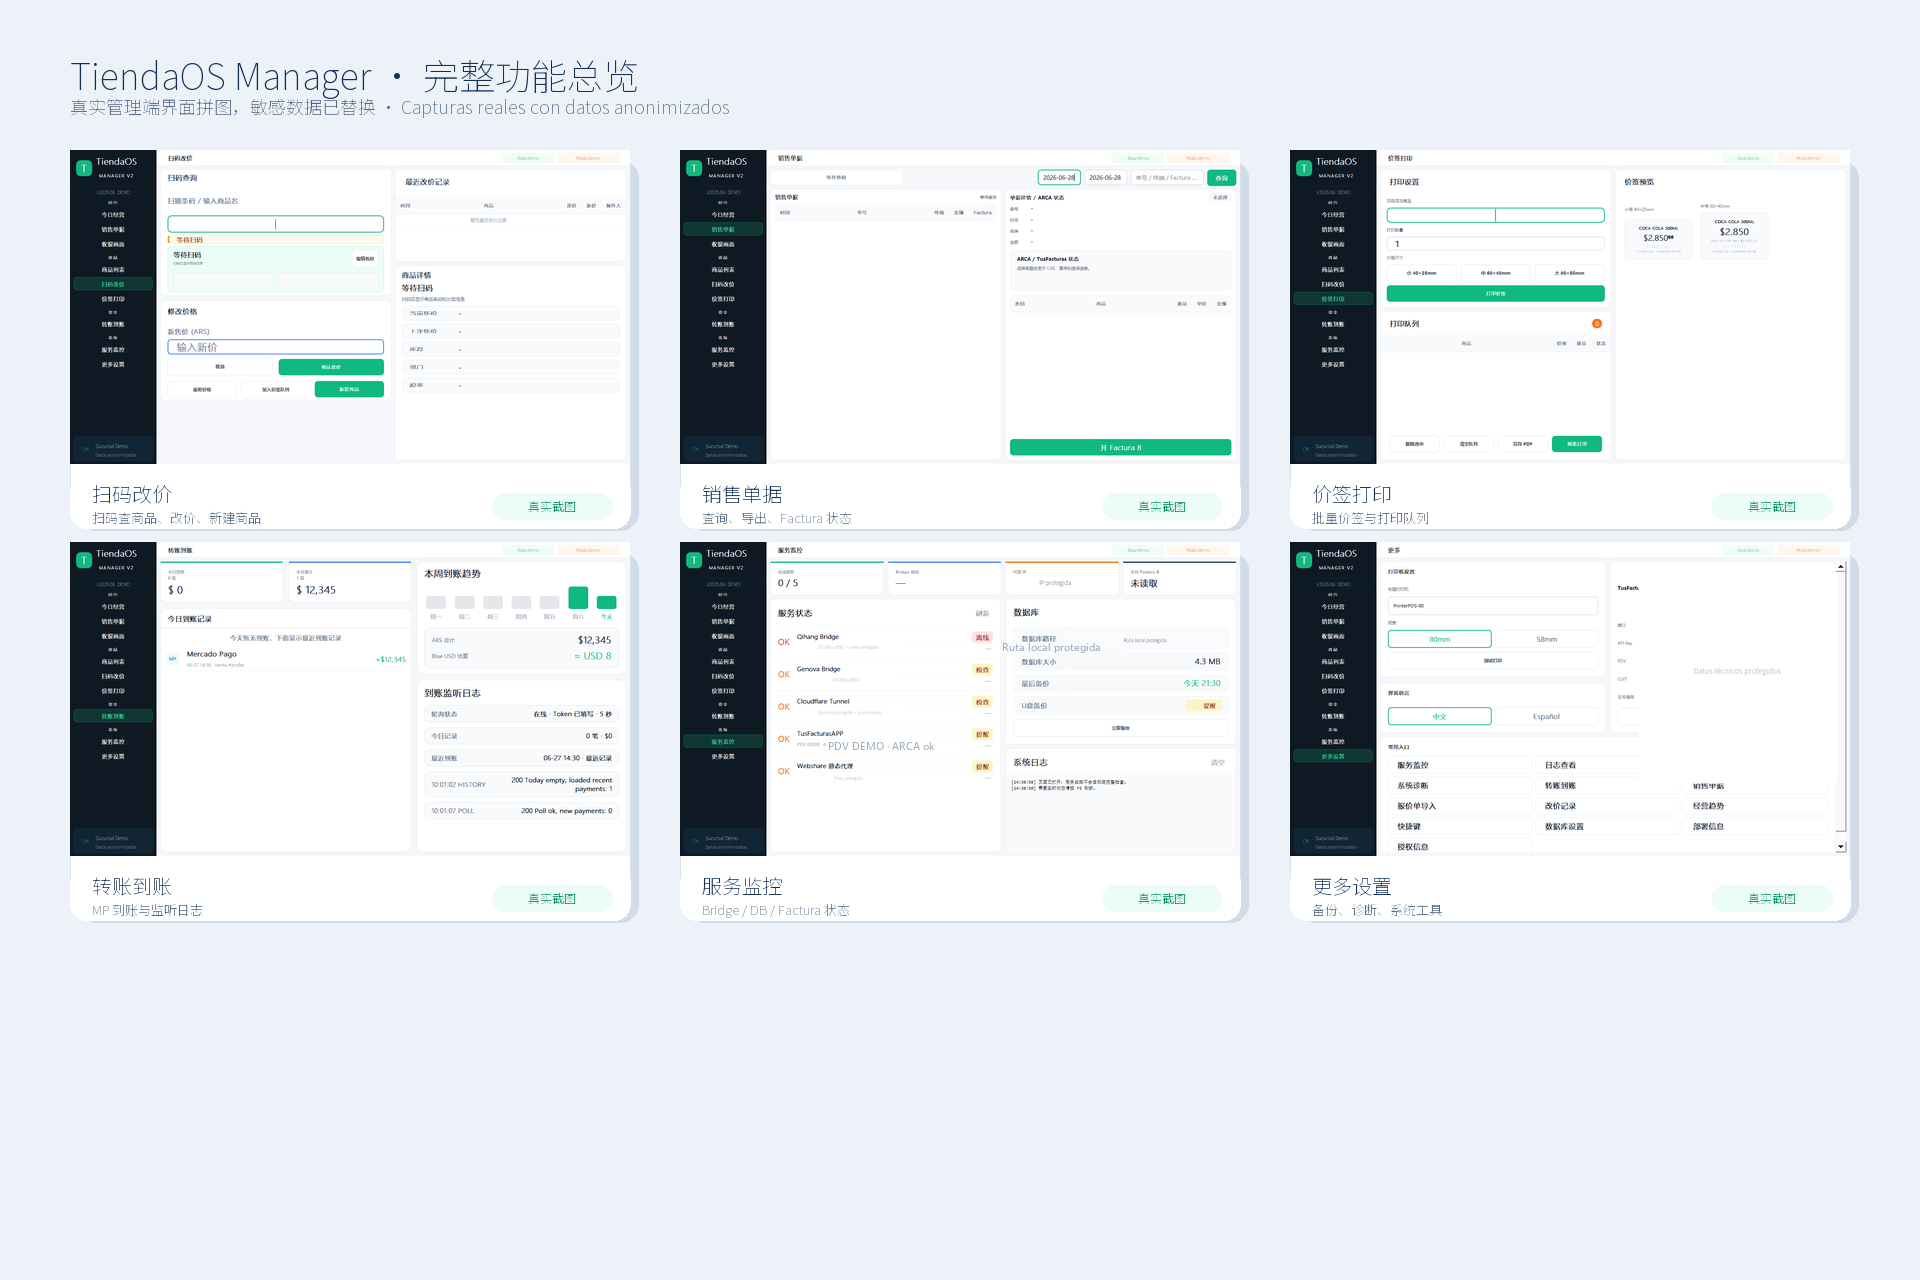Select 商品列表 in 价签打印 panel sidebar
Screen dimensions: 1920x1280
[1333, 270]
